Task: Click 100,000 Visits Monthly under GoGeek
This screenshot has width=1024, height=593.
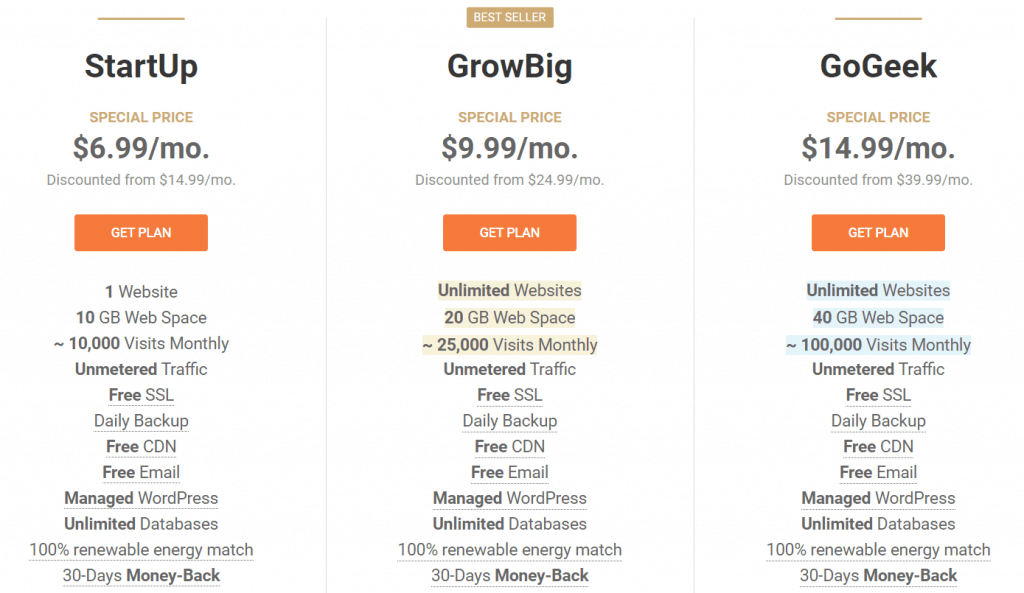Action: pyautogui.click(x=877, y=344)
